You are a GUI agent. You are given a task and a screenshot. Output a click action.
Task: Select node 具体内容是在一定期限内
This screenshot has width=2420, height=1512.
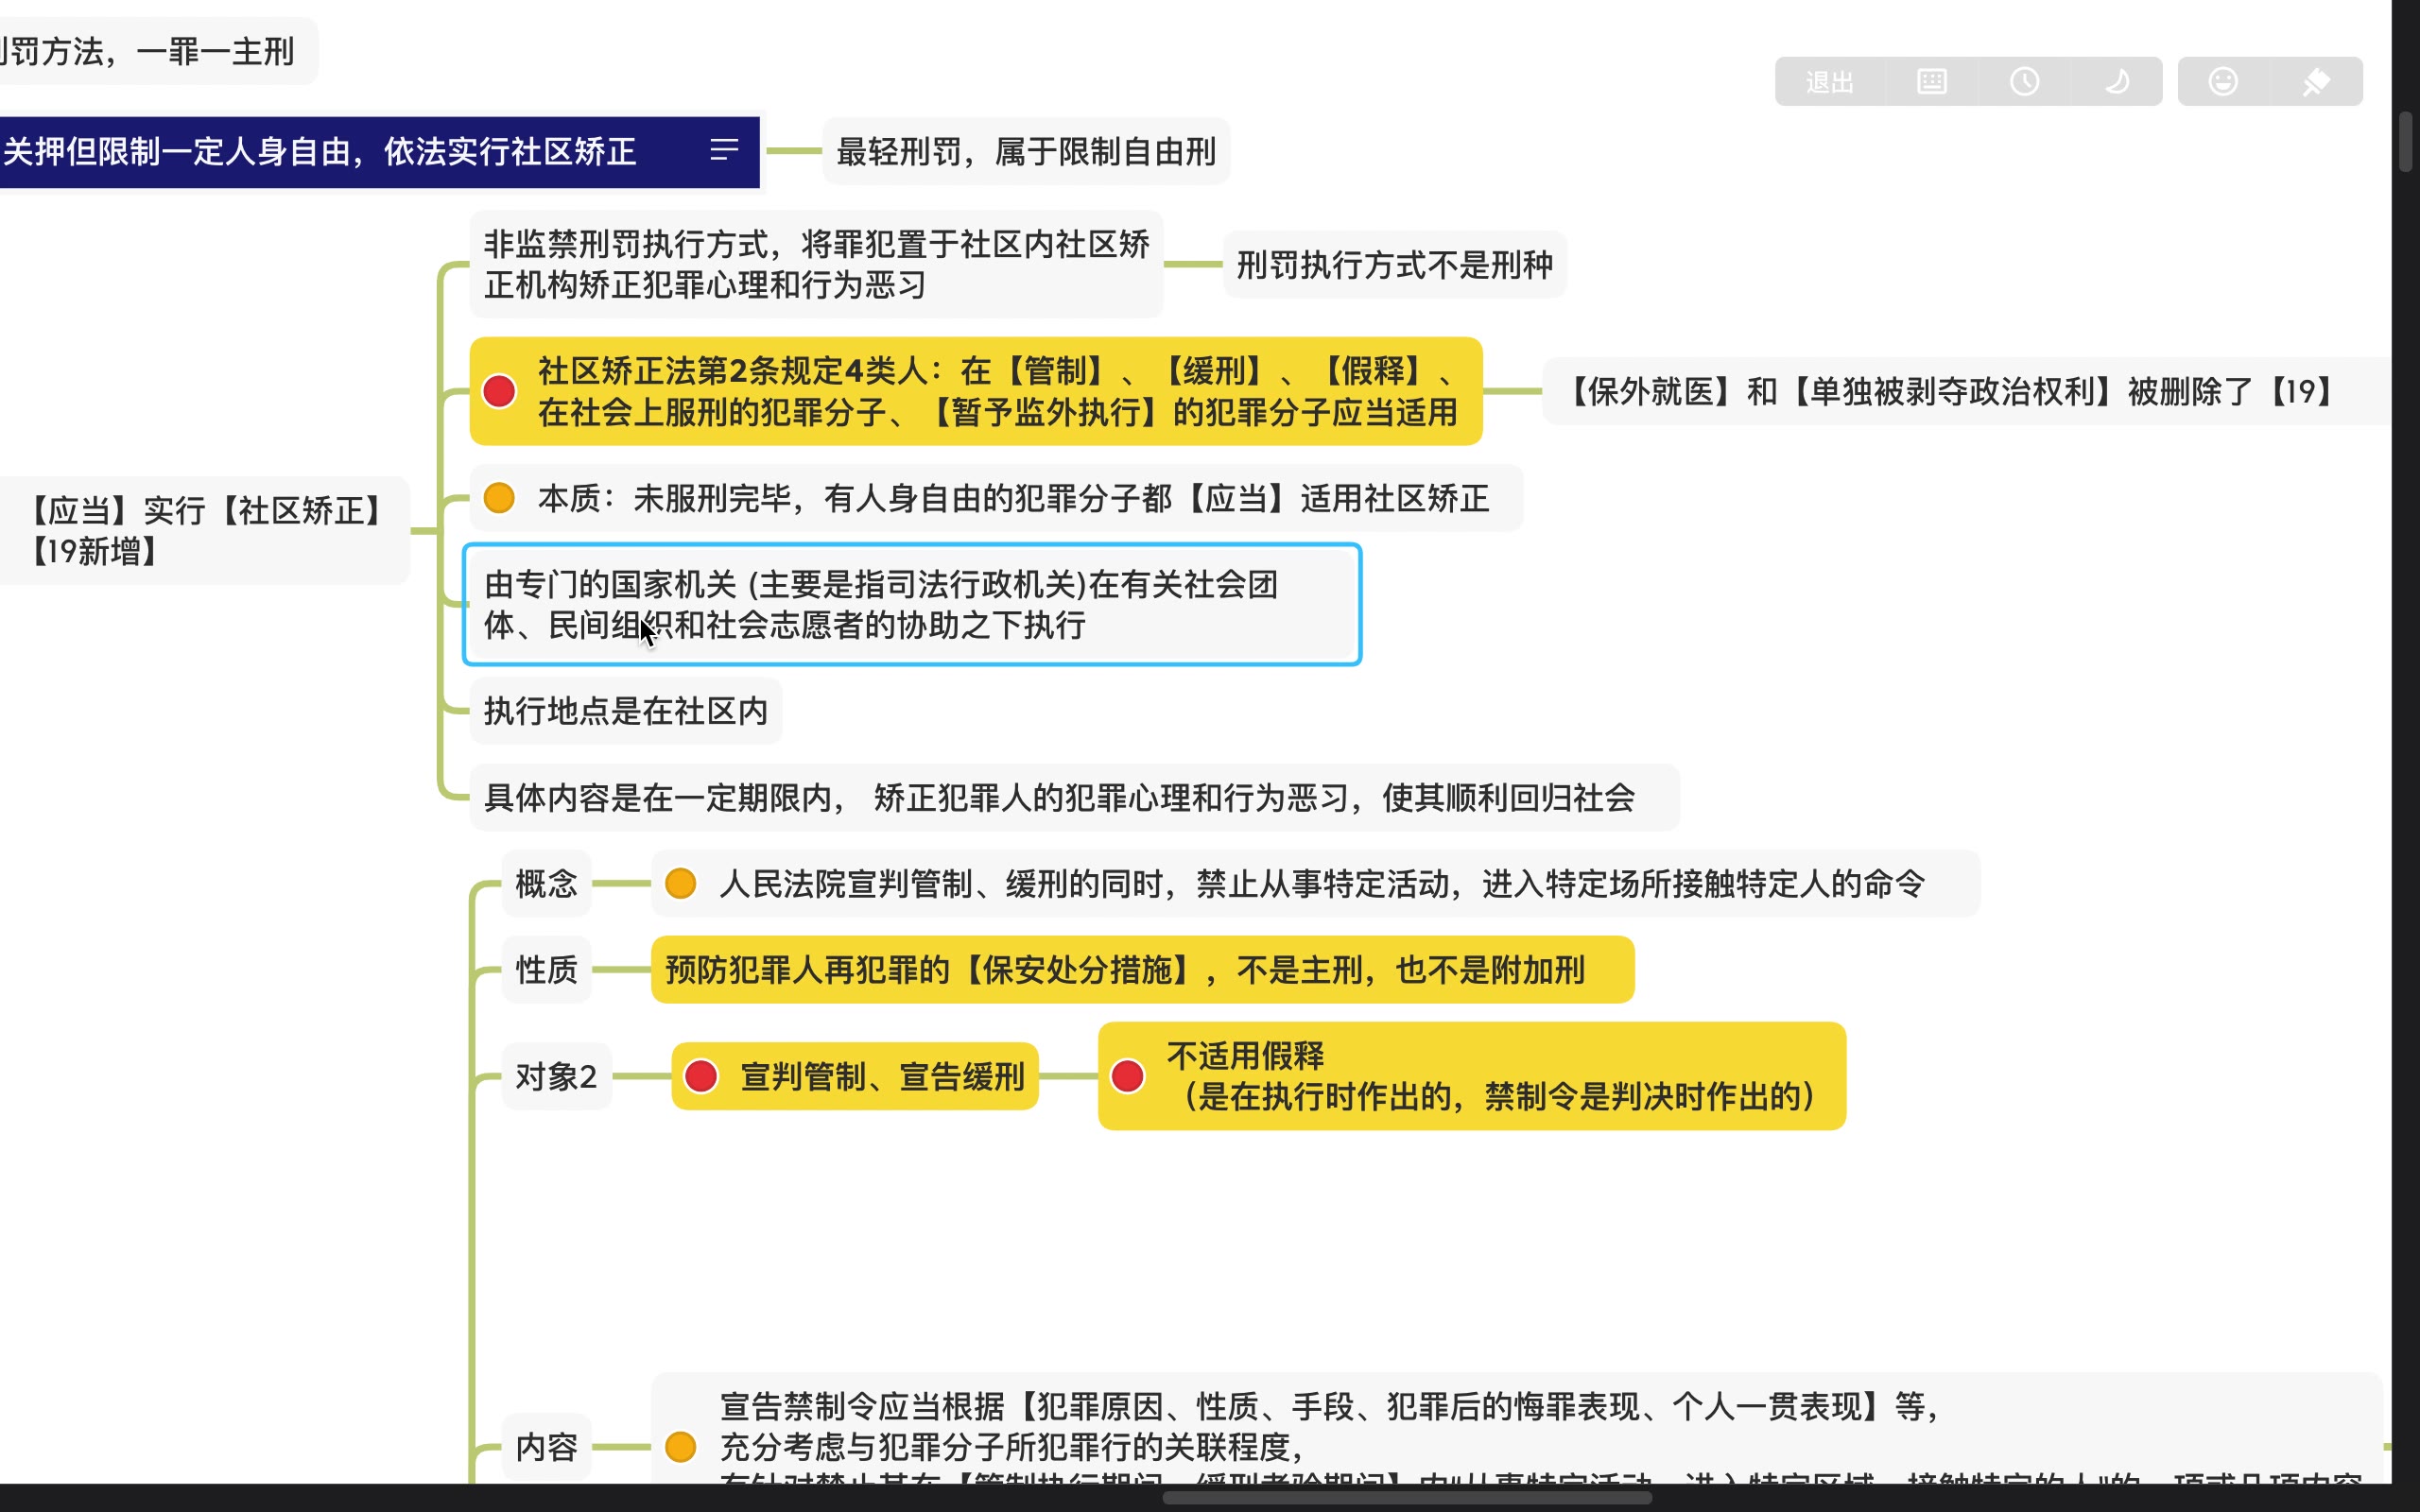pos(1074,797)
